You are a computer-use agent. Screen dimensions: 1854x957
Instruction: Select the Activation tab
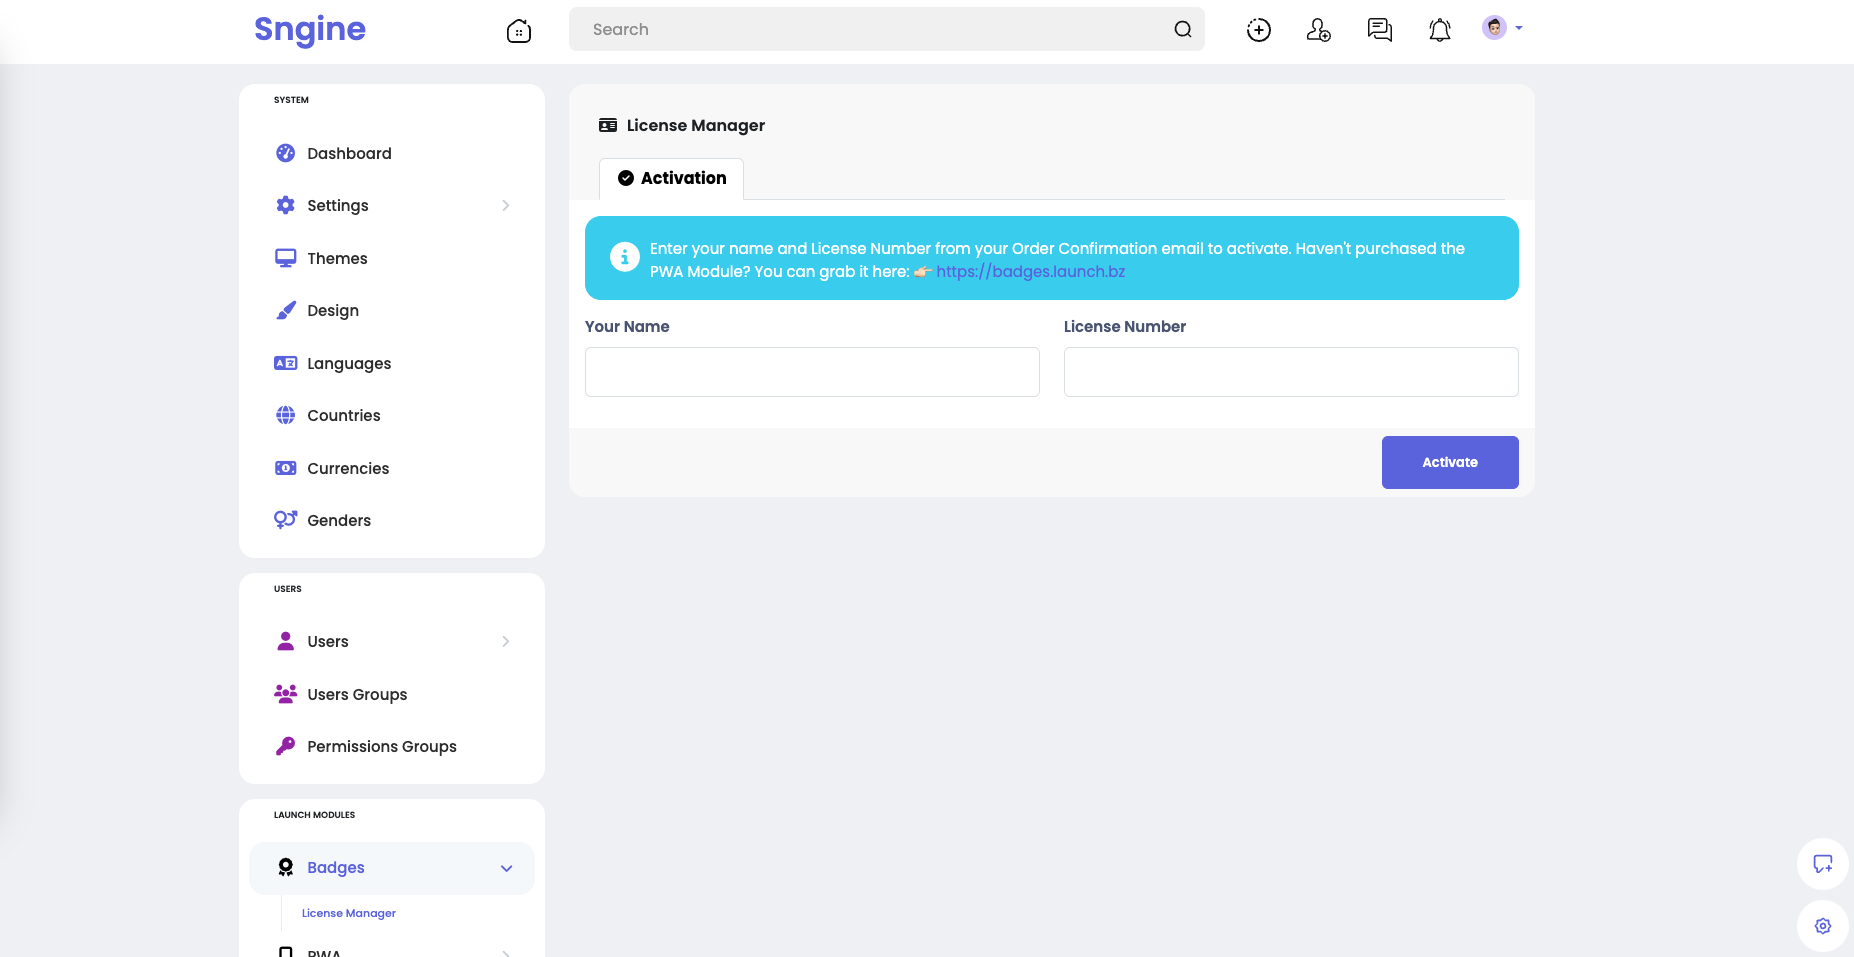click(x=672, y=178)
